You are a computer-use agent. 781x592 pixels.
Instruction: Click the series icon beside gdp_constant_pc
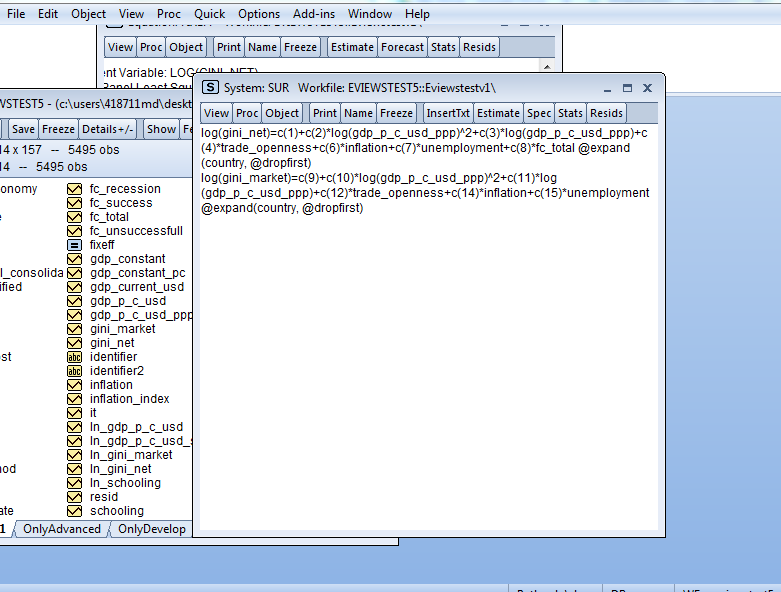tap(74, 273)
